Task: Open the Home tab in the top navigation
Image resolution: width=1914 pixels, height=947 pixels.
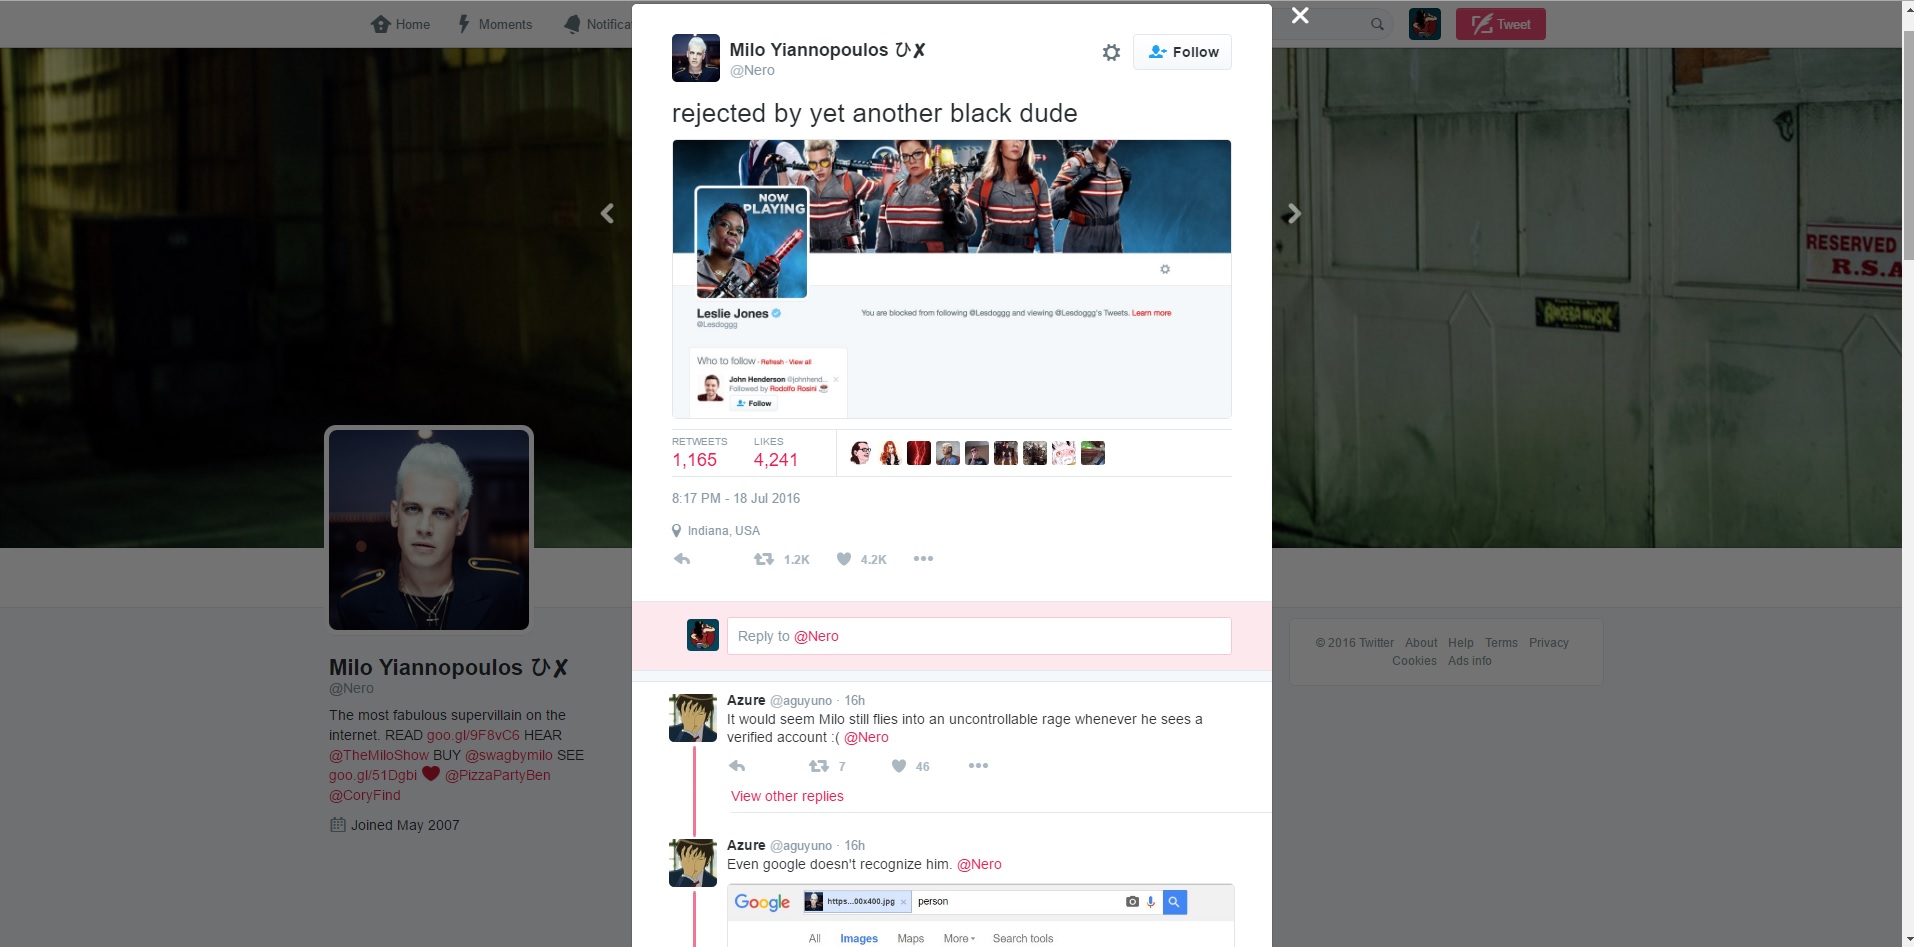Action: click(400, 24)
